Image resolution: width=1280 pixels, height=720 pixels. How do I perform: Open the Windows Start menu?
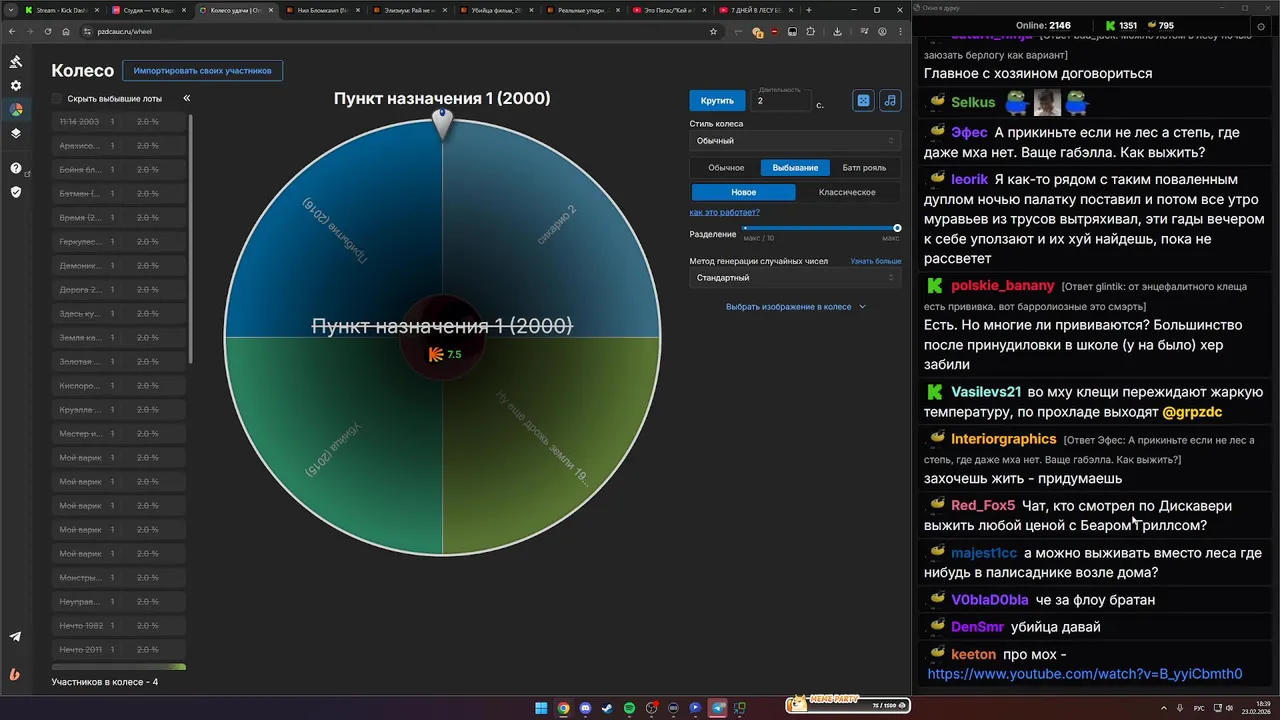point(541,708)
